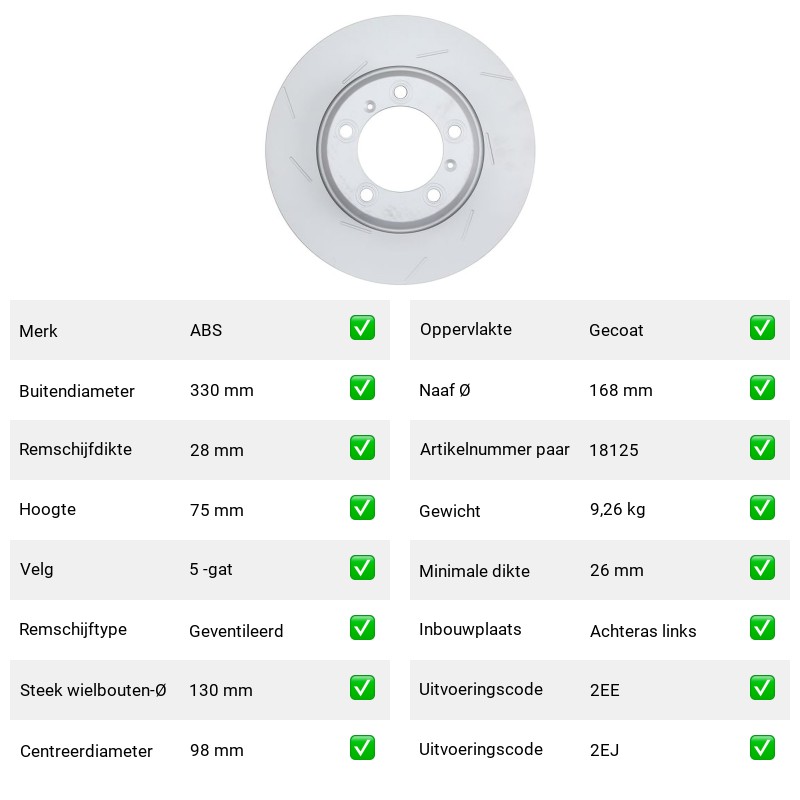
Task: Click the check icon for Uitvoeringscode 2EE
Action: (762, 687)
